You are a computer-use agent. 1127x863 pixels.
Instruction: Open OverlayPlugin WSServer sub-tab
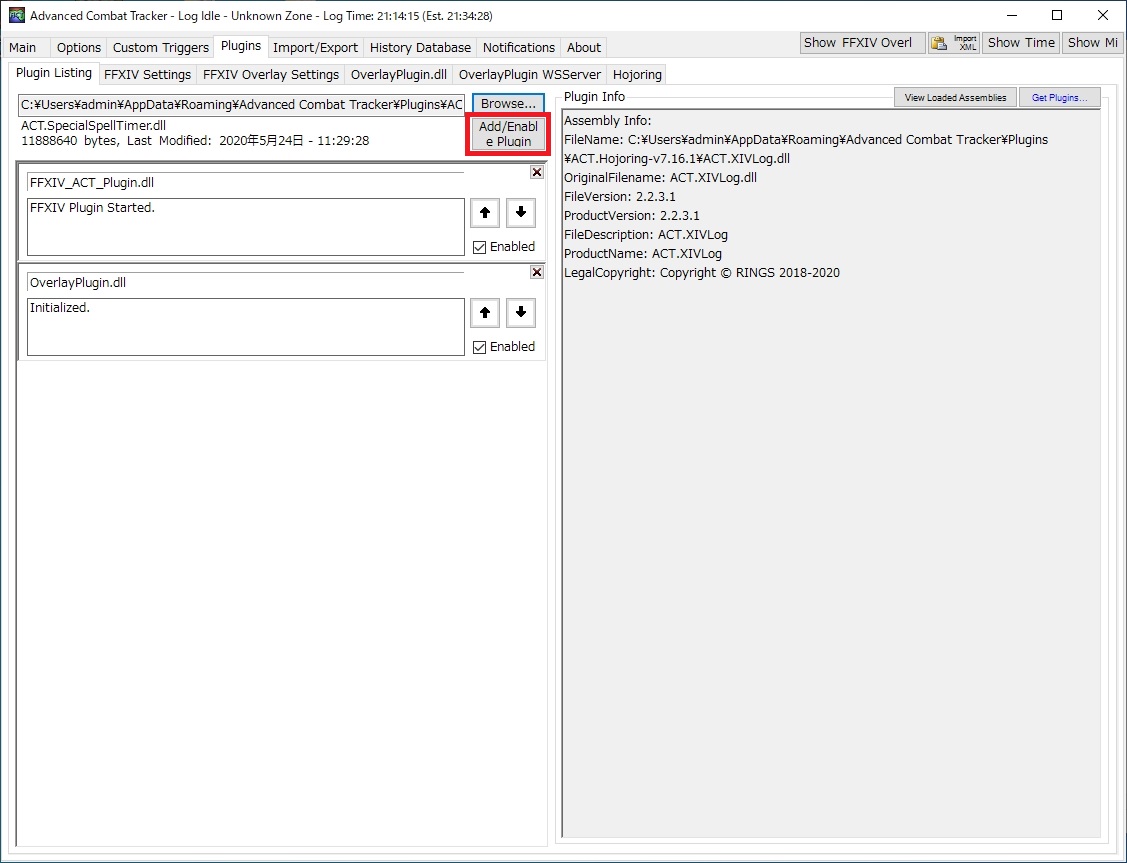click(530, 75)
